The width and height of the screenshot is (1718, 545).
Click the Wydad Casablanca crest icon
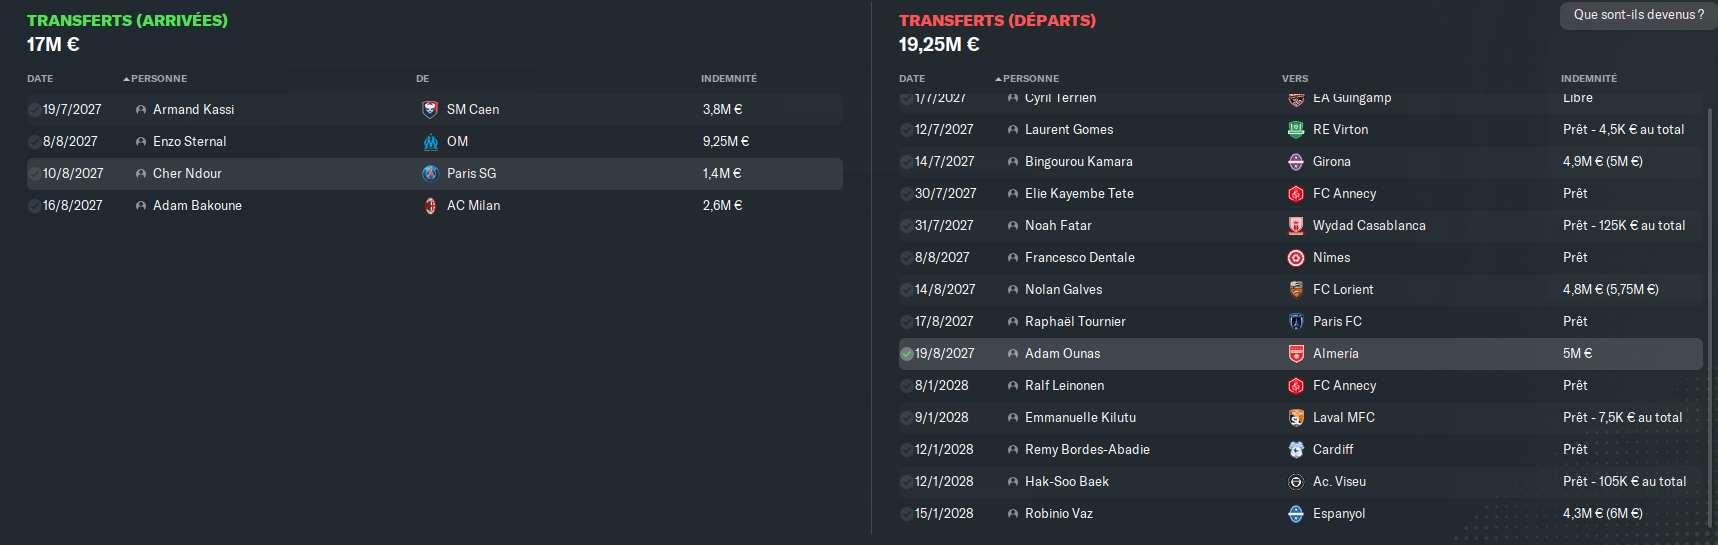pyautogui.click(x=1295, y=226)
